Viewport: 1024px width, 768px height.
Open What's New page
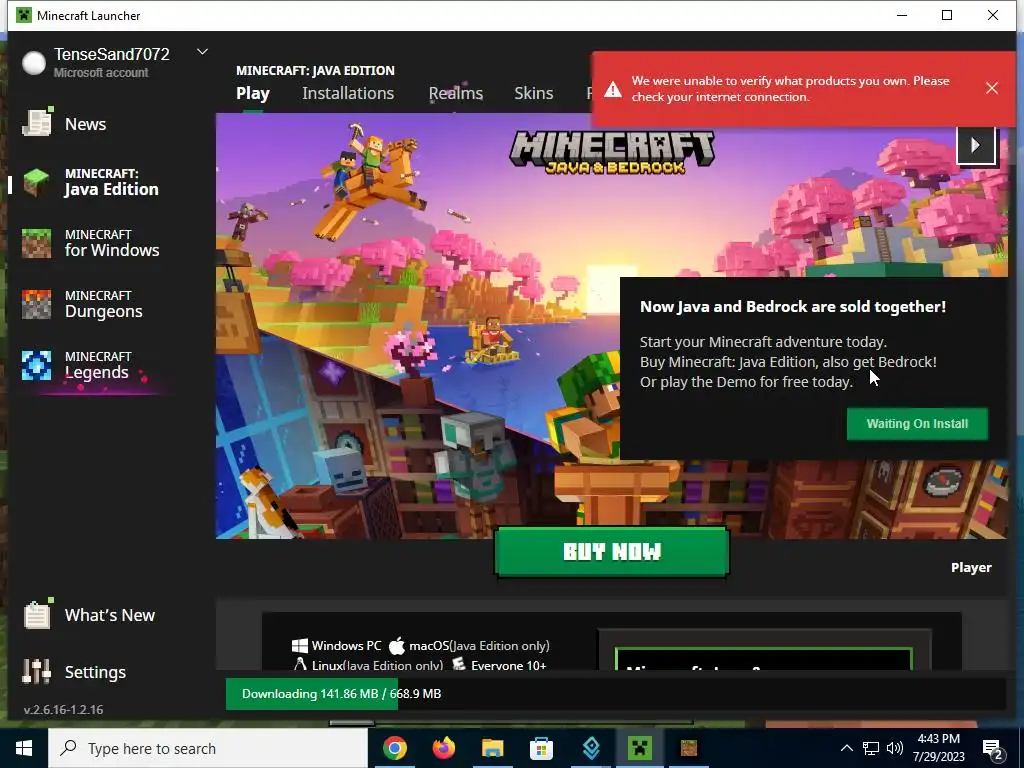click(89, 615)
